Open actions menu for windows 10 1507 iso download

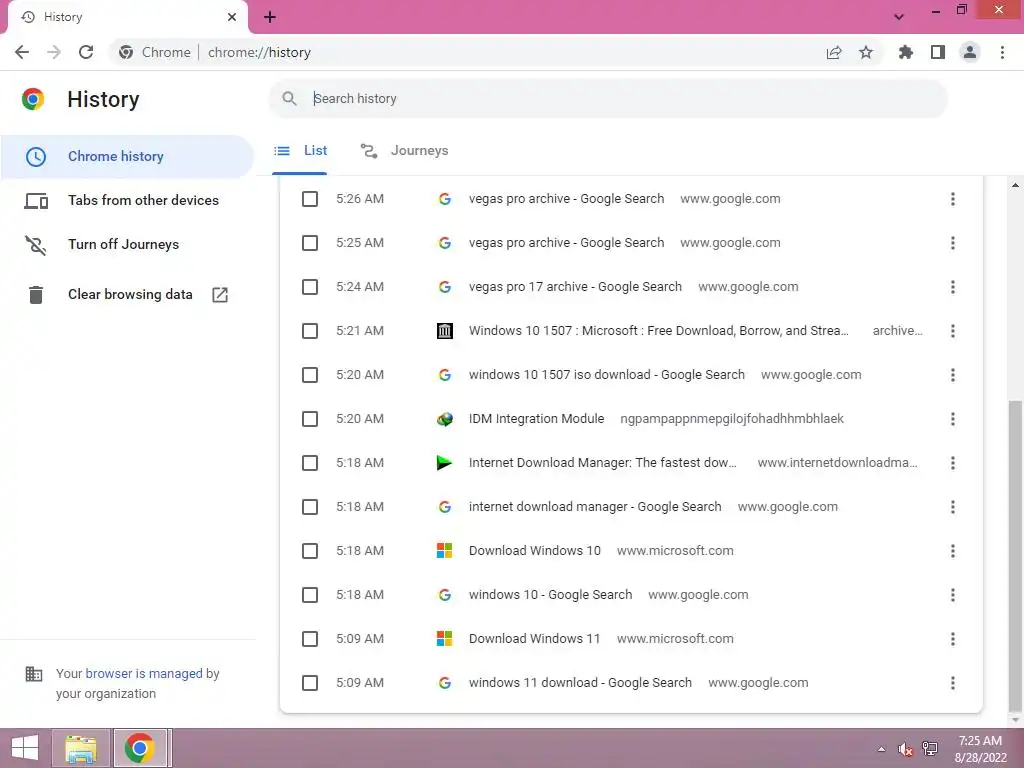[x=953, y=375]
